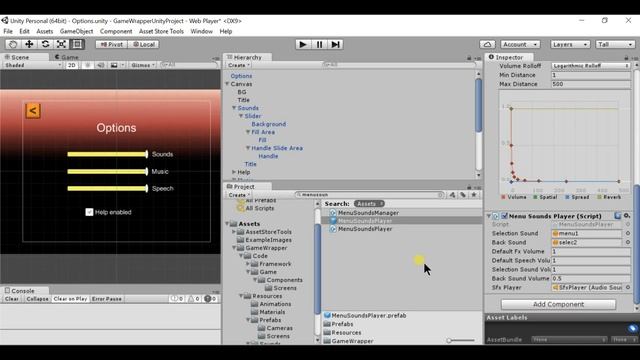Open the File menu
640x360 pixels.
click(8, 31)
